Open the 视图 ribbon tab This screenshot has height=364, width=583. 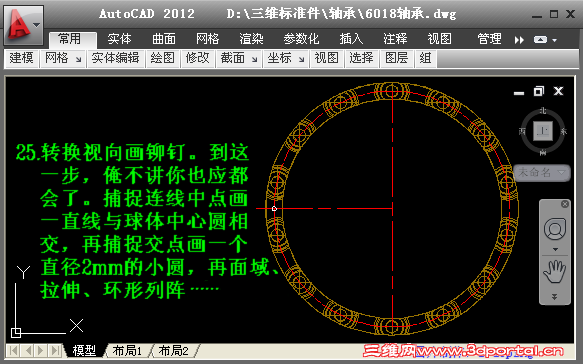[x=439, y=39]
